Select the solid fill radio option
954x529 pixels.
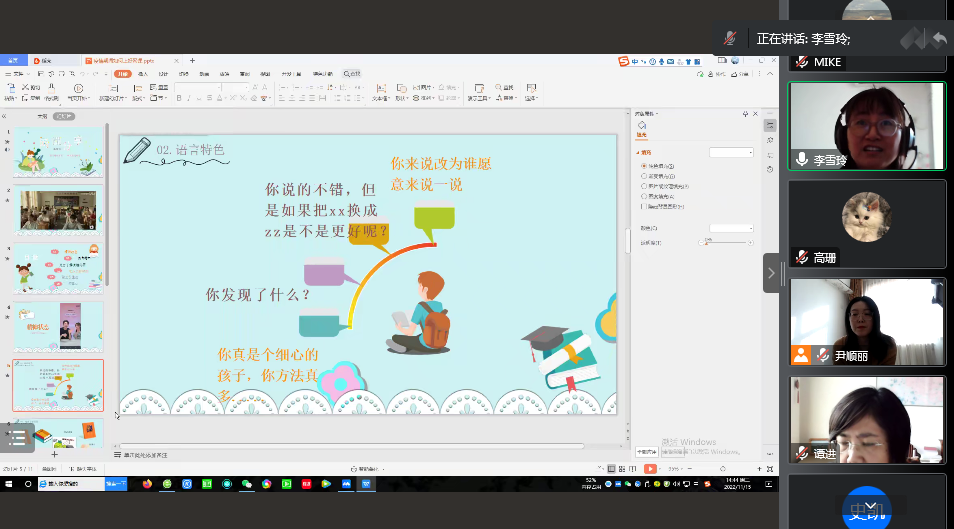643,165
